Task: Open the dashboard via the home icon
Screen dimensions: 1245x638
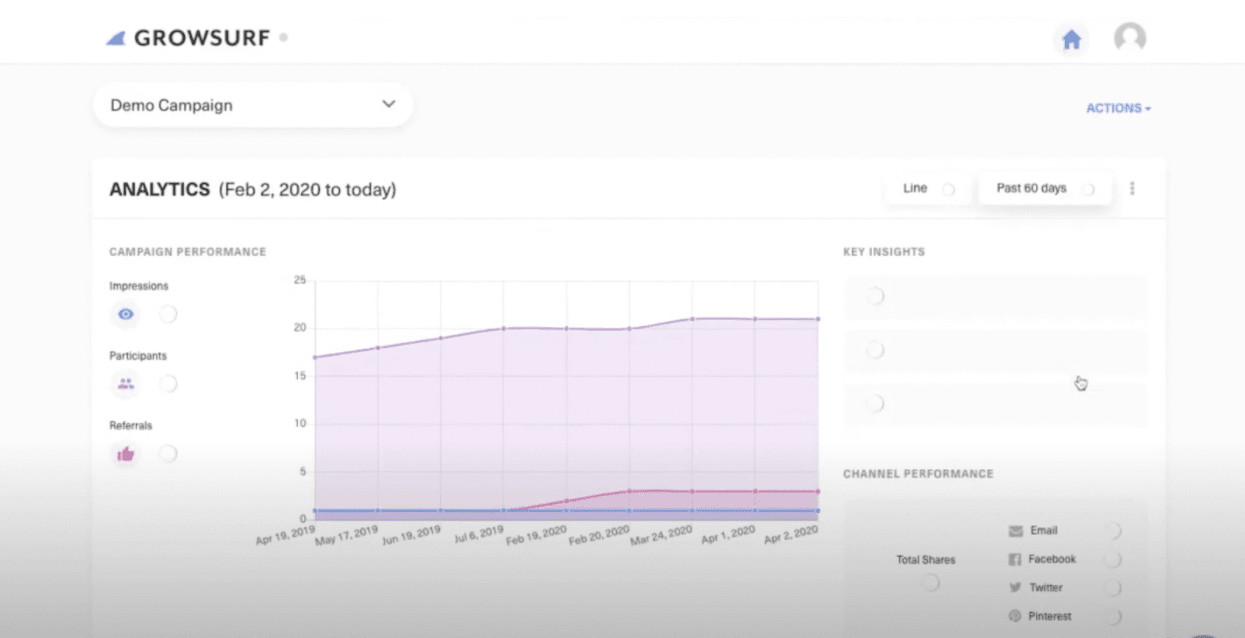Action: click(1071, 39)
